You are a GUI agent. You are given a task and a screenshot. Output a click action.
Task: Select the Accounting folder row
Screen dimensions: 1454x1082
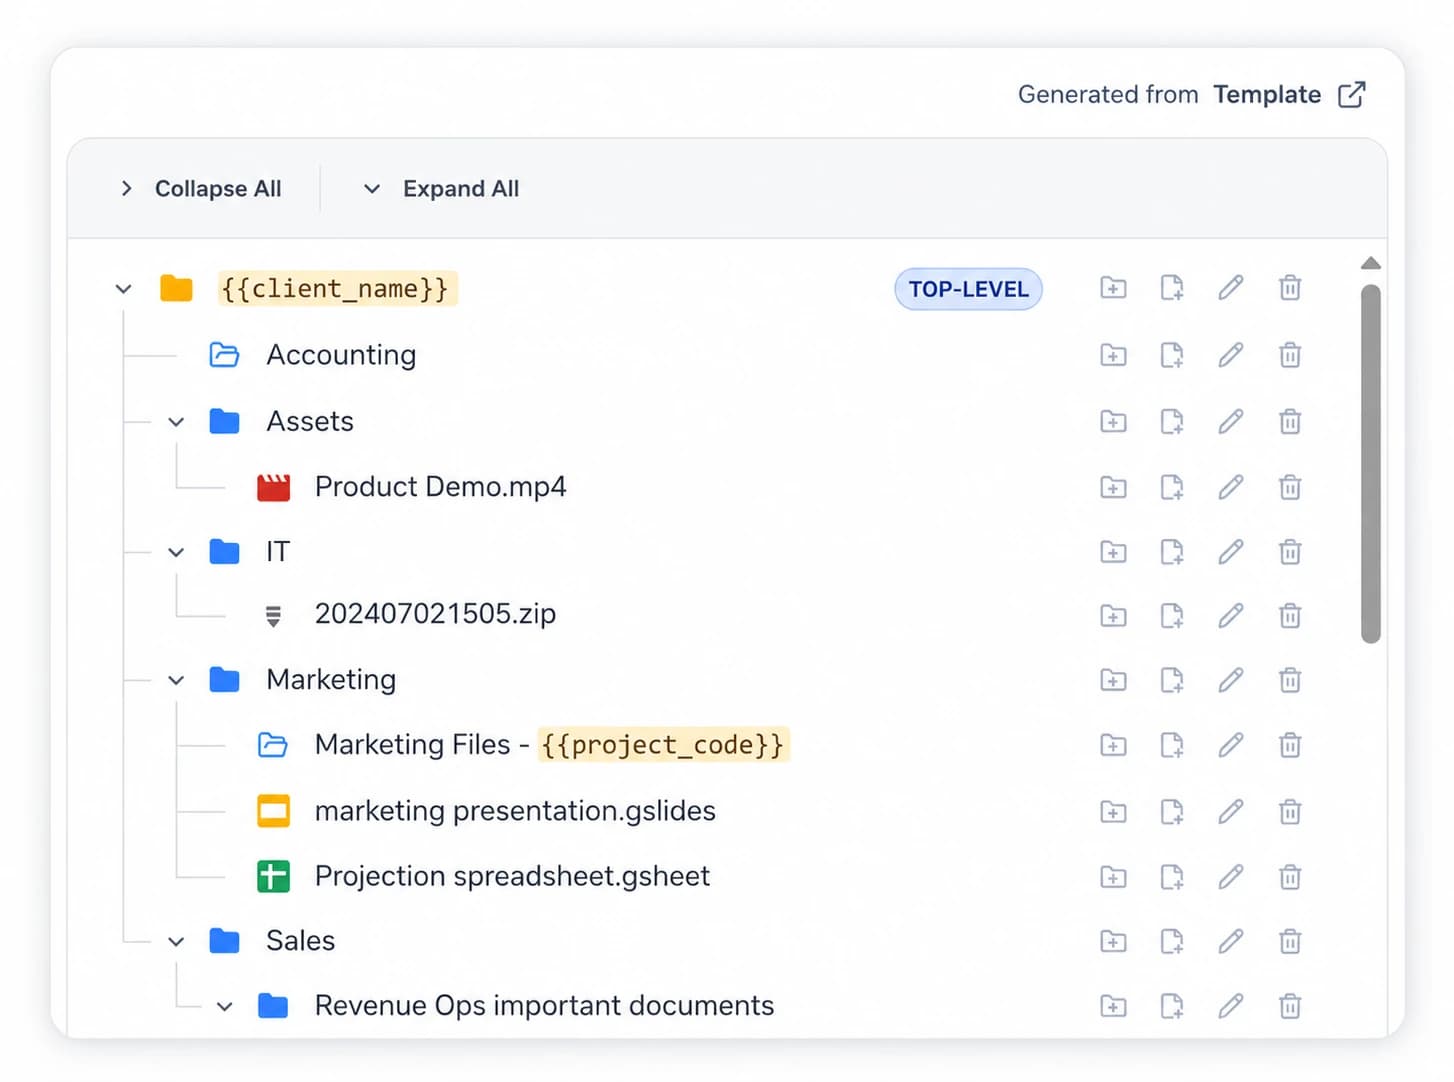pyautogui.click(x=340, y=355)
